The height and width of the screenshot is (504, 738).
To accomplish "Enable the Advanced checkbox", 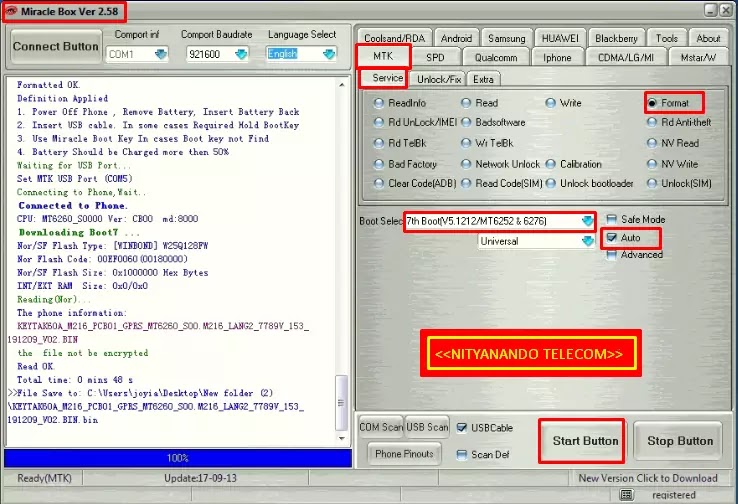I will 611,255.
